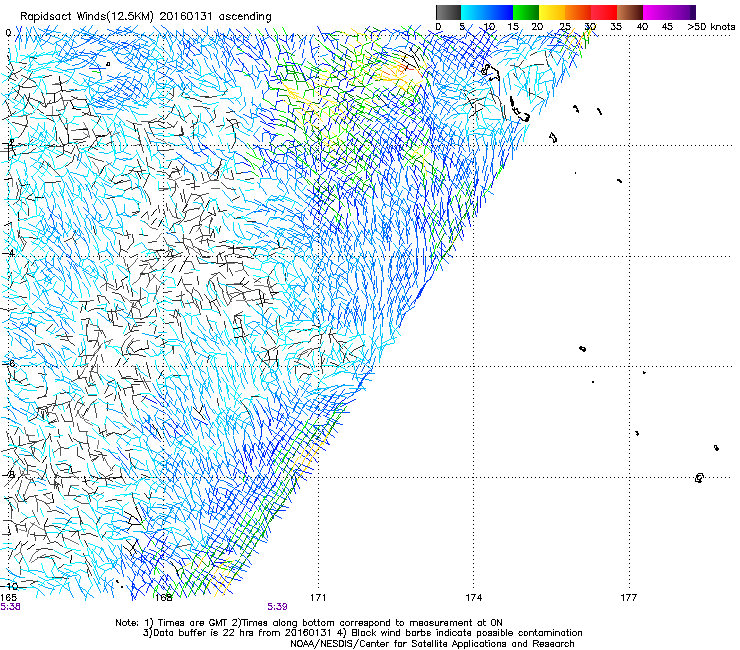Click the longitude label "165"

[x=8, y=598]
